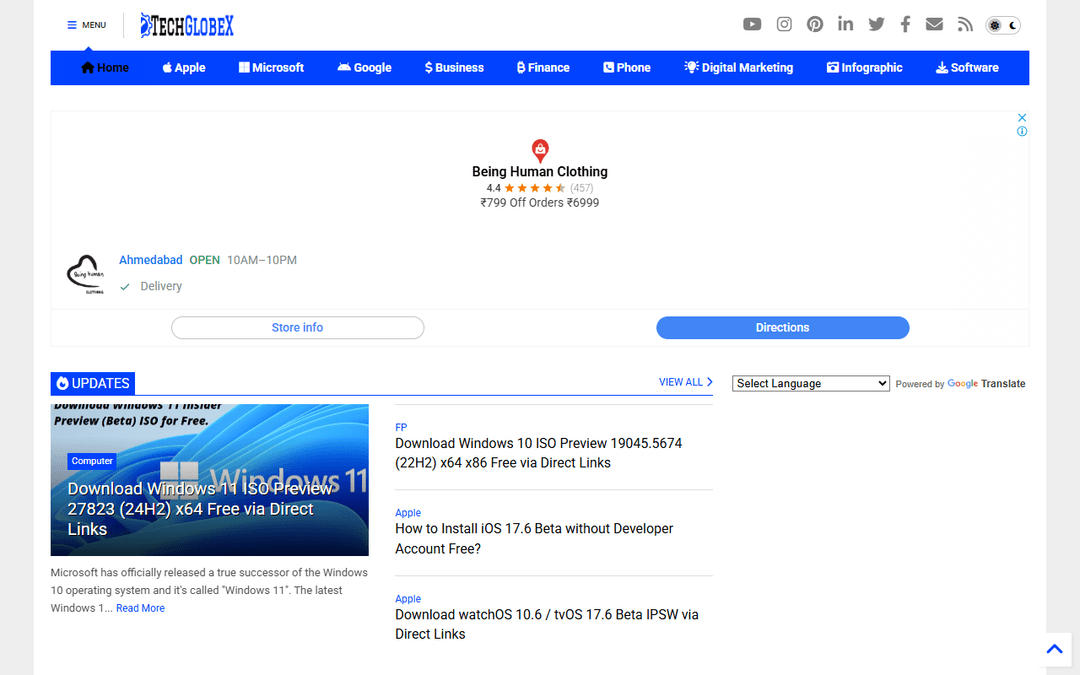
Task: Open the Infographic menu category
Action: tap(864, 68)
